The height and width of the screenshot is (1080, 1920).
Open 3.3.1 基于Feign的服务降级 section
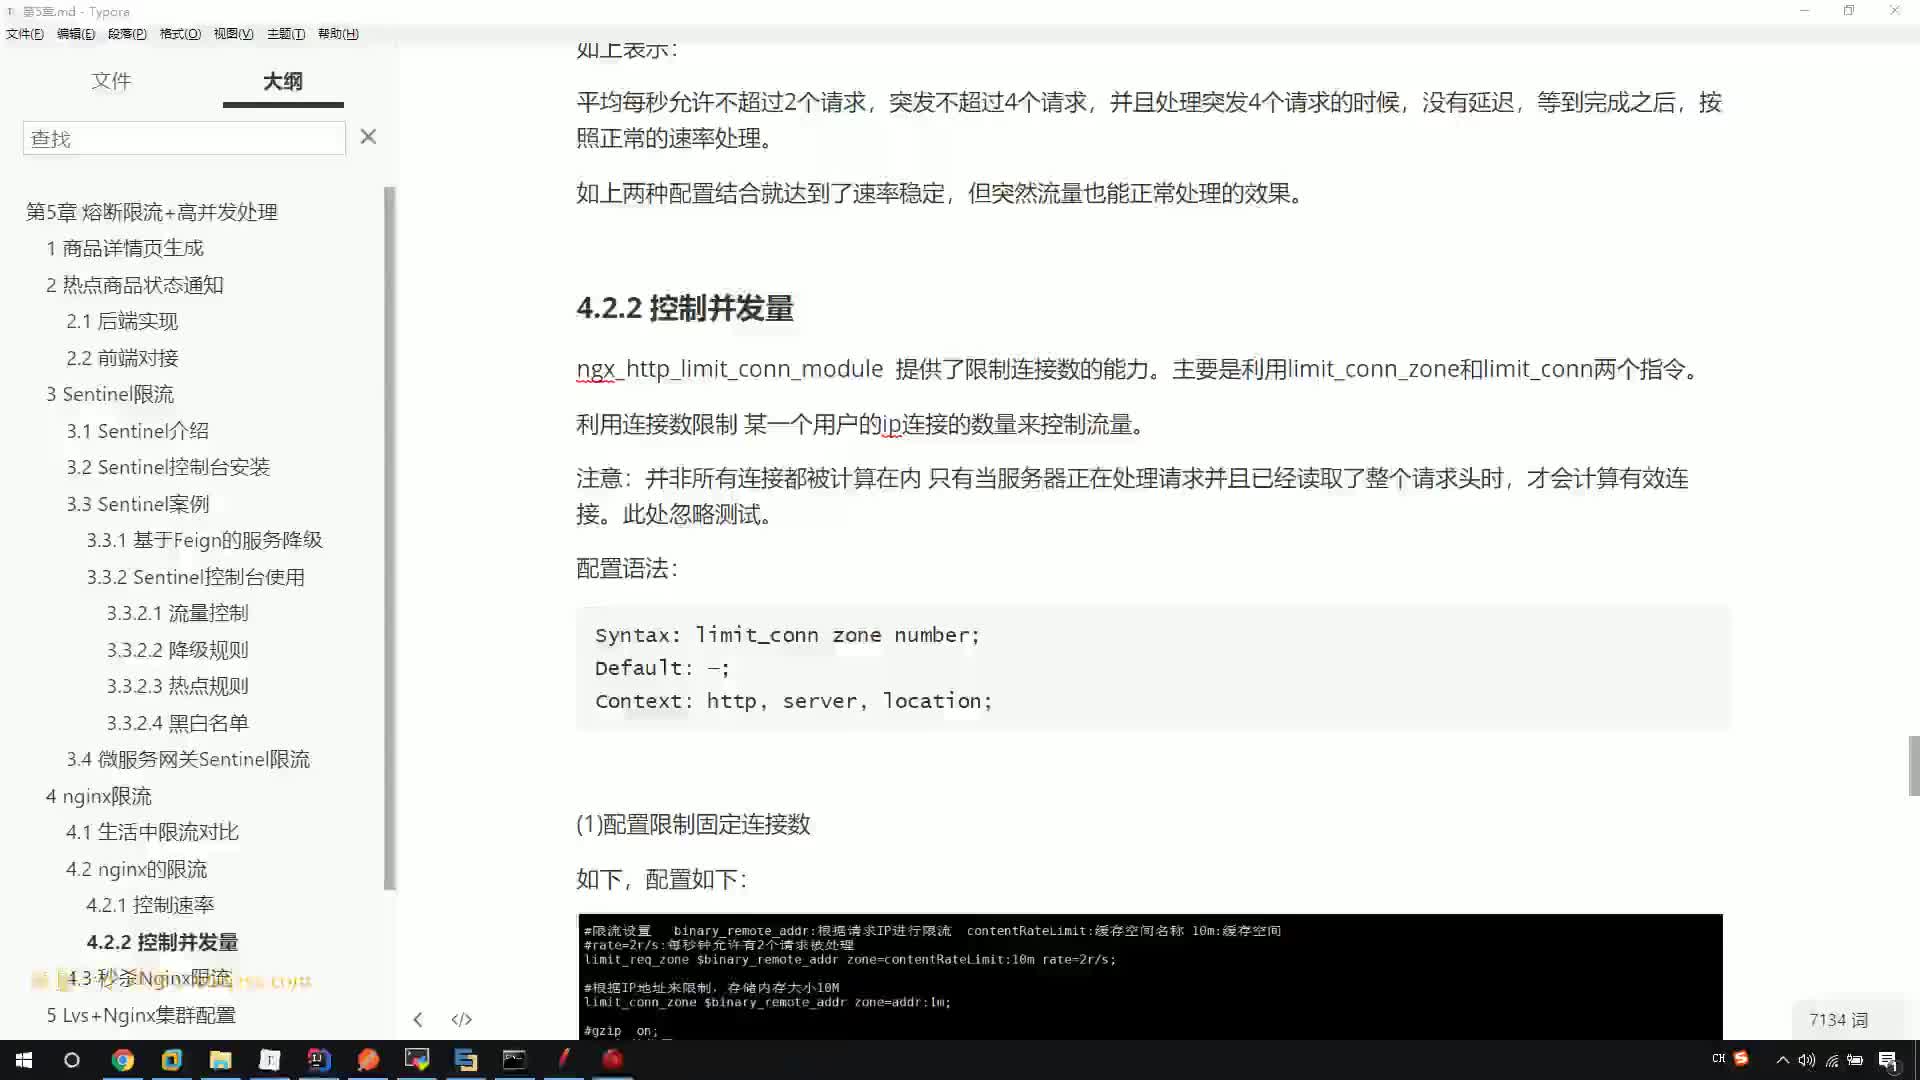click(x=204, y=540)
